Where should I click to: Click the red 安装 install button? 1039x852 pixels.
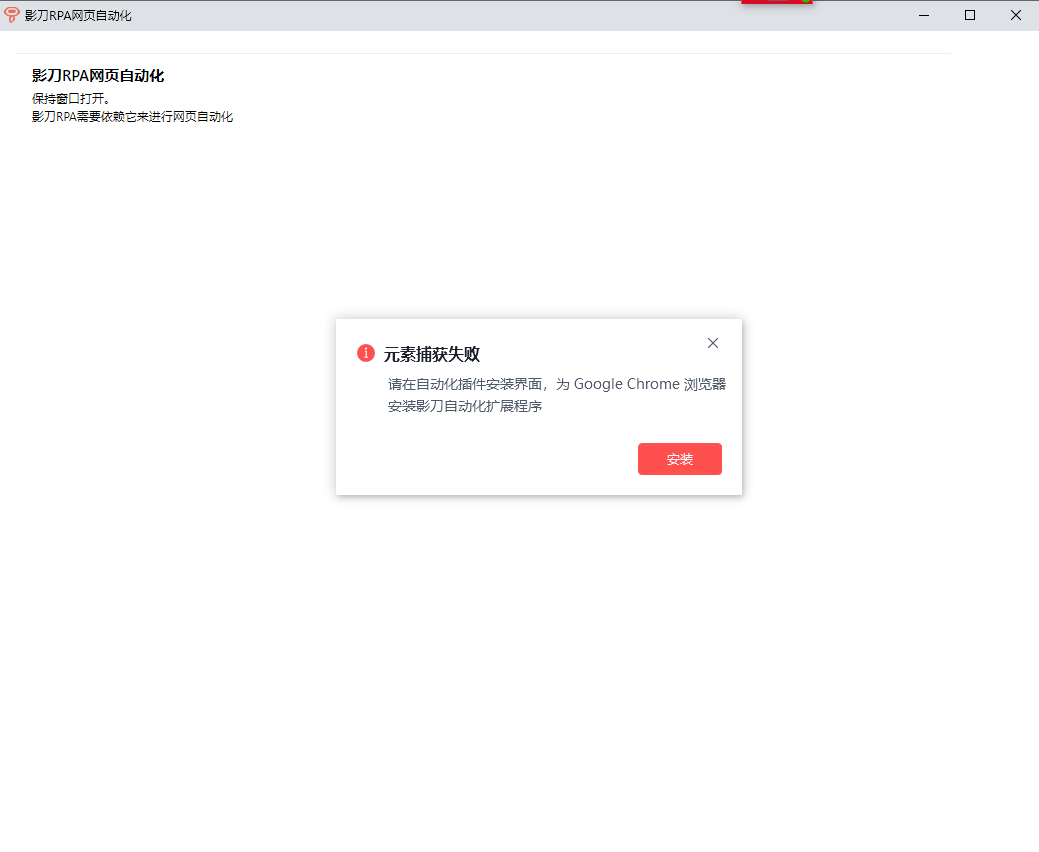(x=679, y=459)
